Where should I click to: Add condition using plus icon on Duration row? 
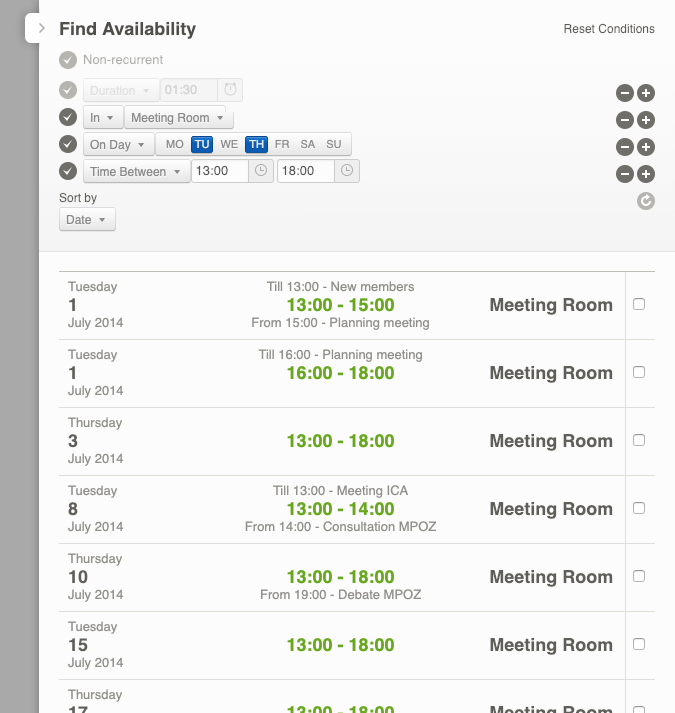pyautogui.click(x=646, y=93)
